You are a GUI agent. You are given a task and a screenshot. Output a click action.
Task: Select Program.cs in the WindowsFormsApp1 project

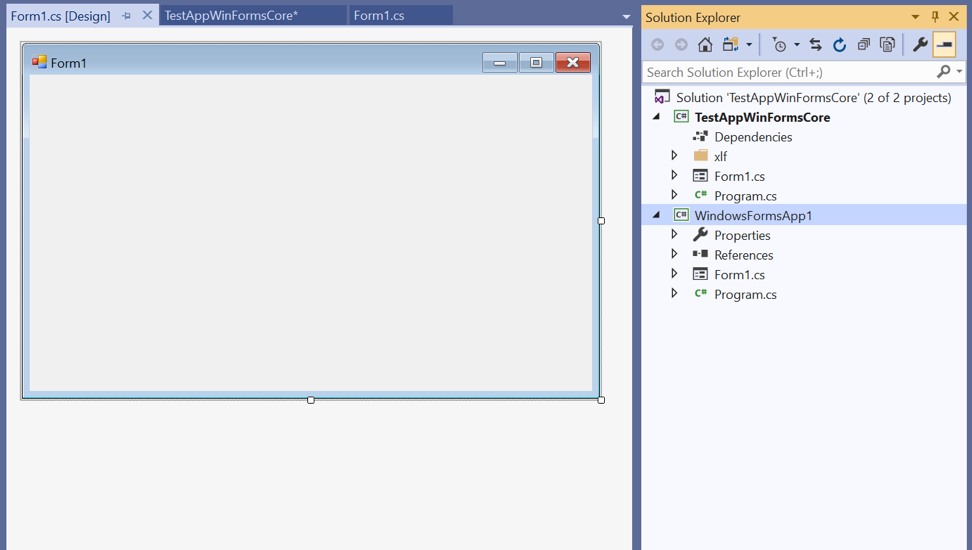[745, 295]
